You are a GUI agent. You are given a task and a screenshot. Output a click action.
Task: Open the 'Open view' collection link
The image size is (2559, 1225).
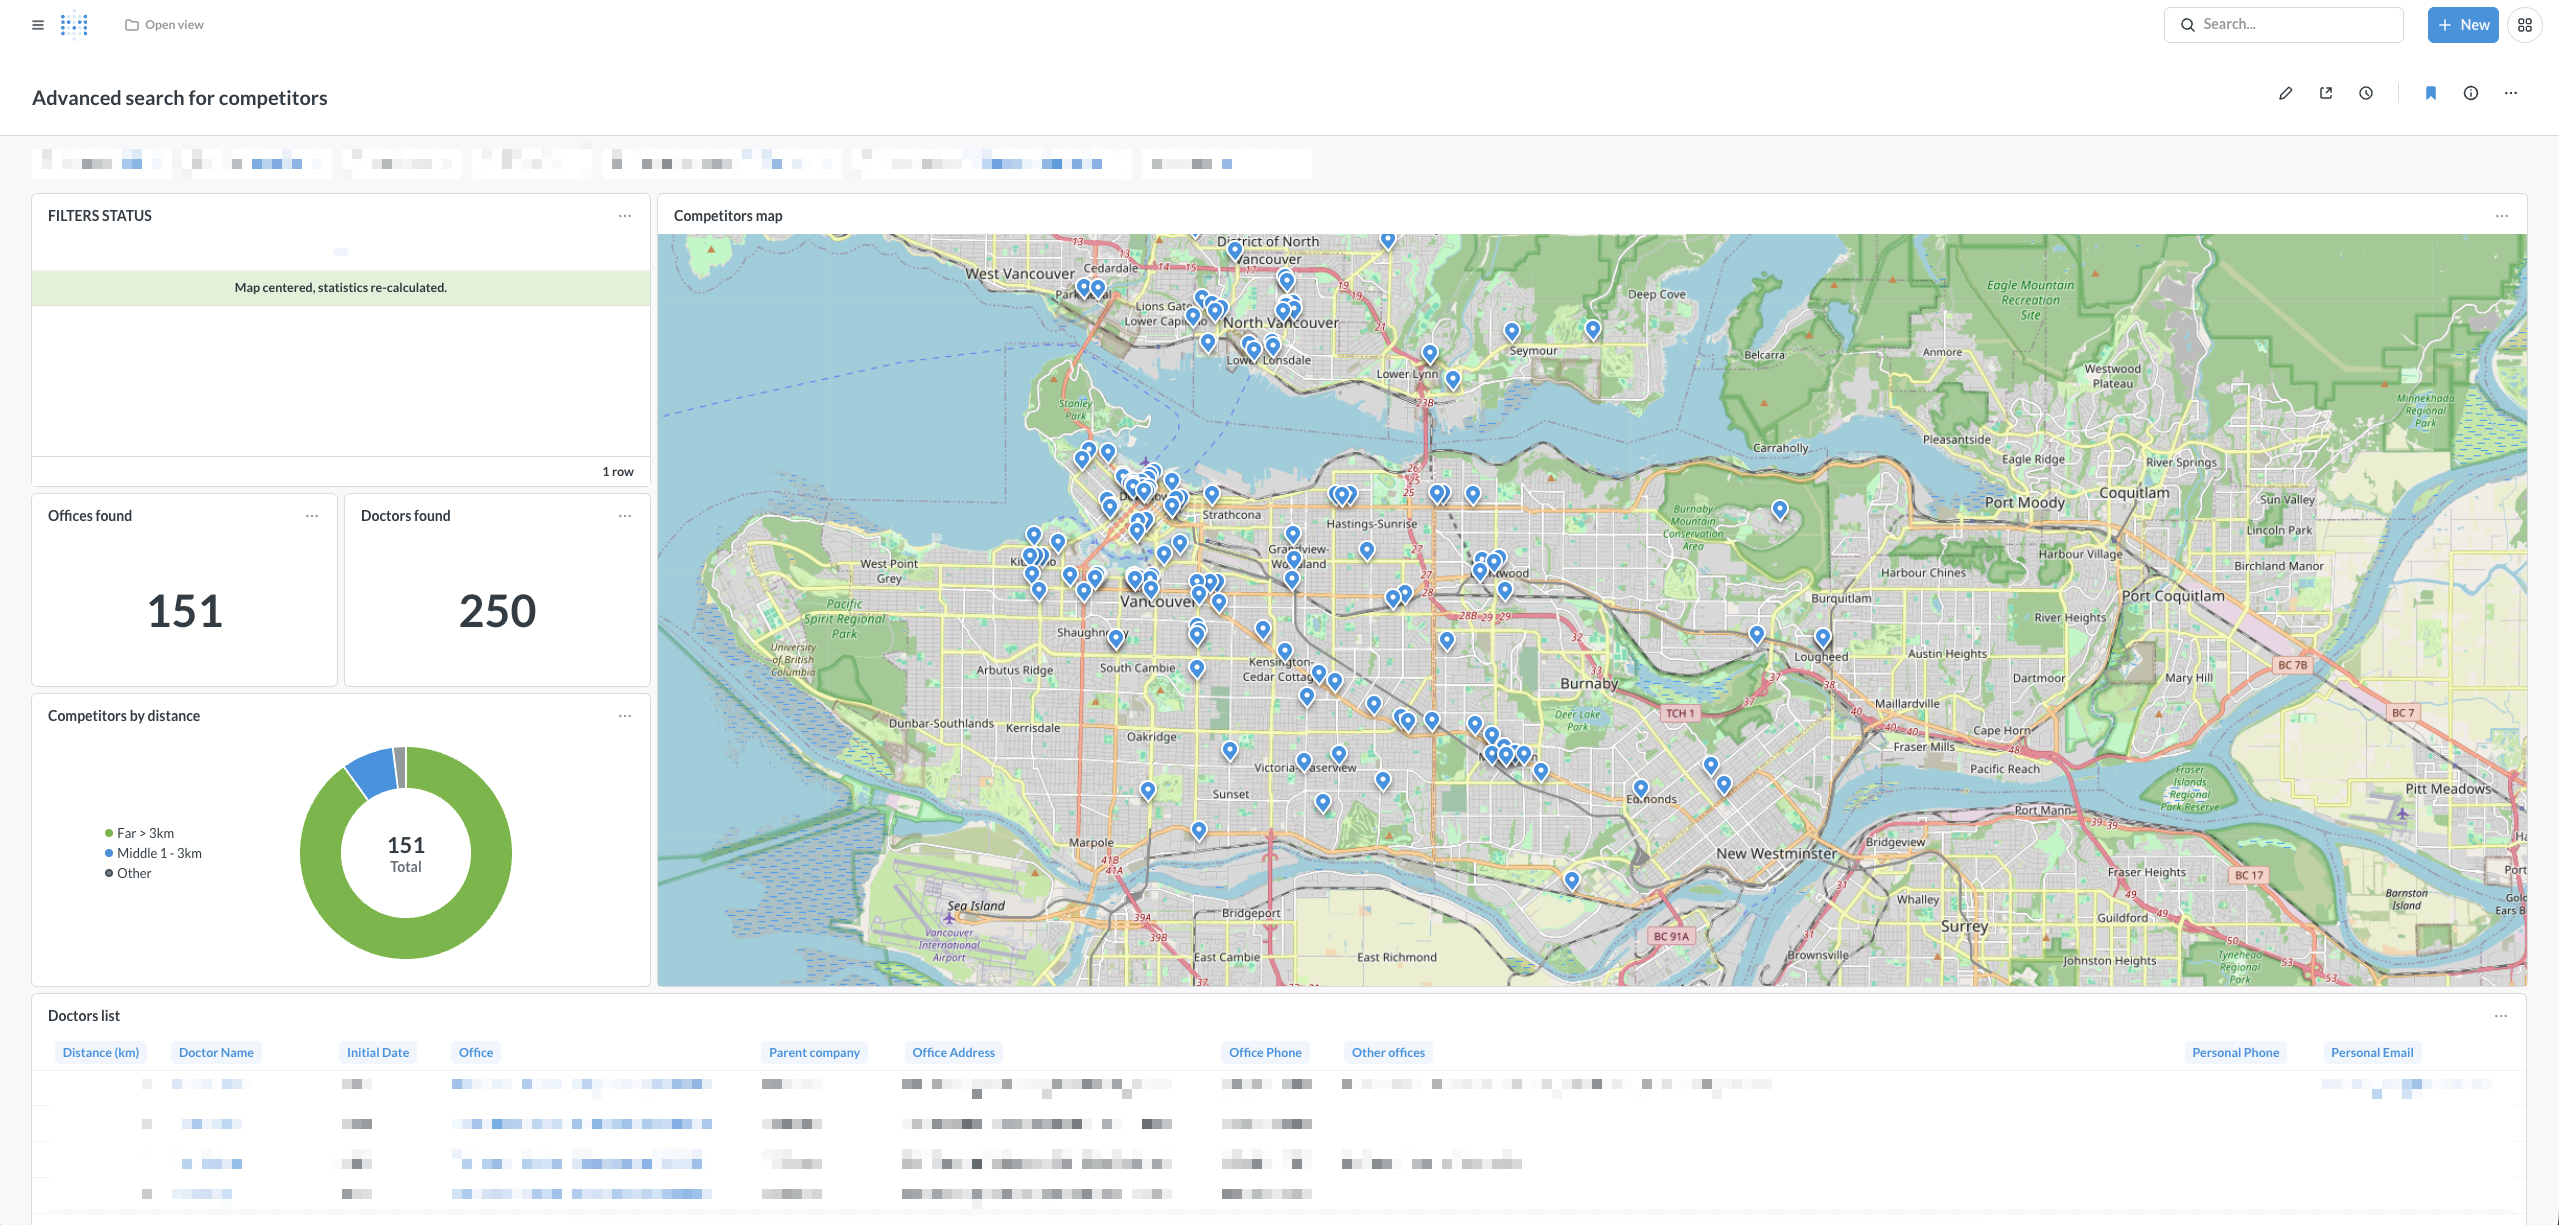165,25
